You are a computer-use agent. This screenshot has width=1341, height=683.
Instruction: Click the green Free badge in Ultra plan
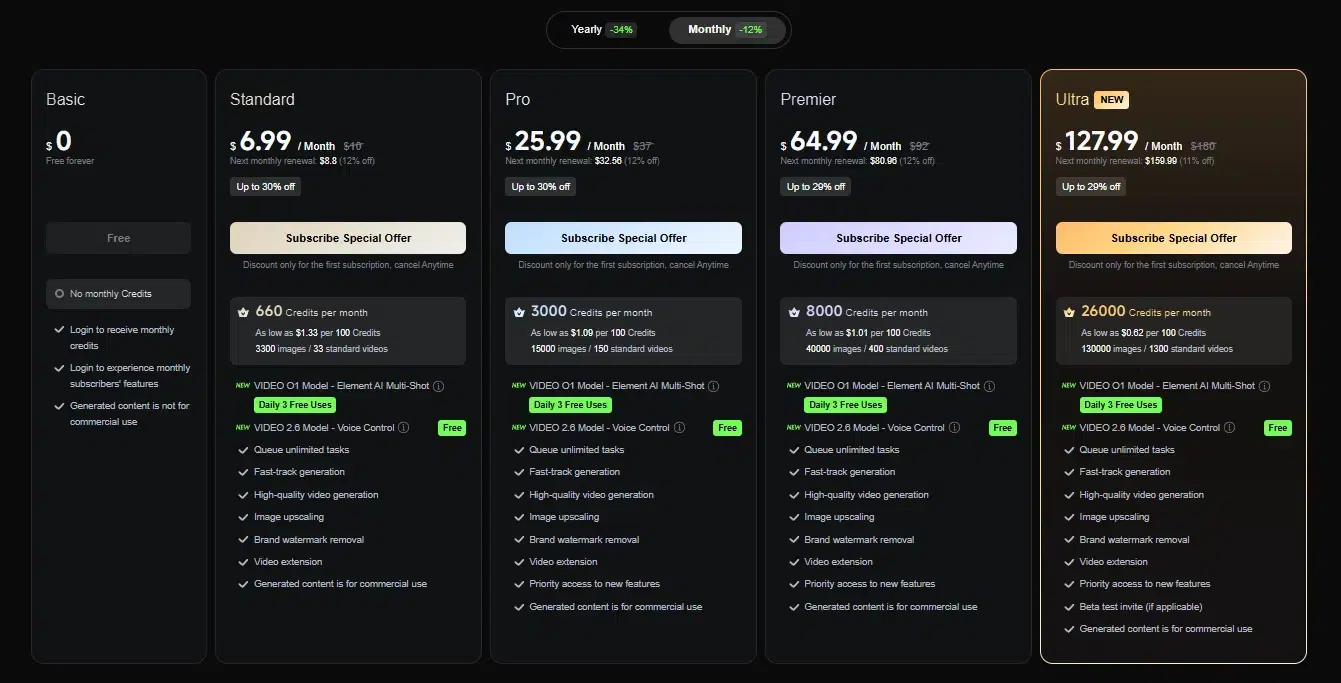pos(1277,428)
